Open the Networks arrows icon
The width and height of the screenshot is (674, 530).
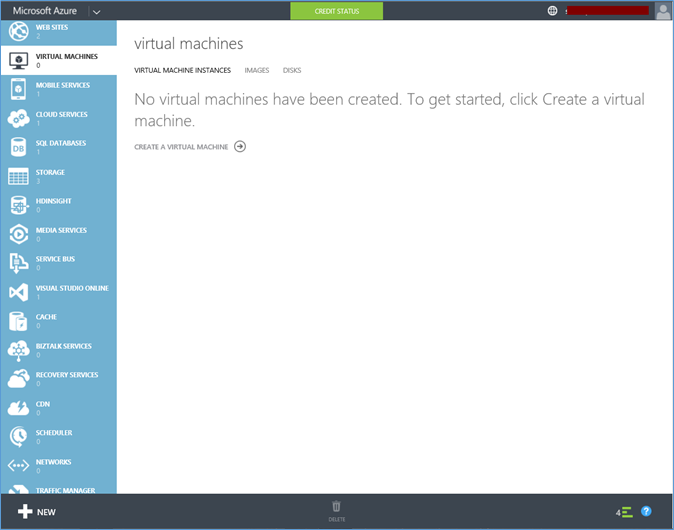click(18, 466)
